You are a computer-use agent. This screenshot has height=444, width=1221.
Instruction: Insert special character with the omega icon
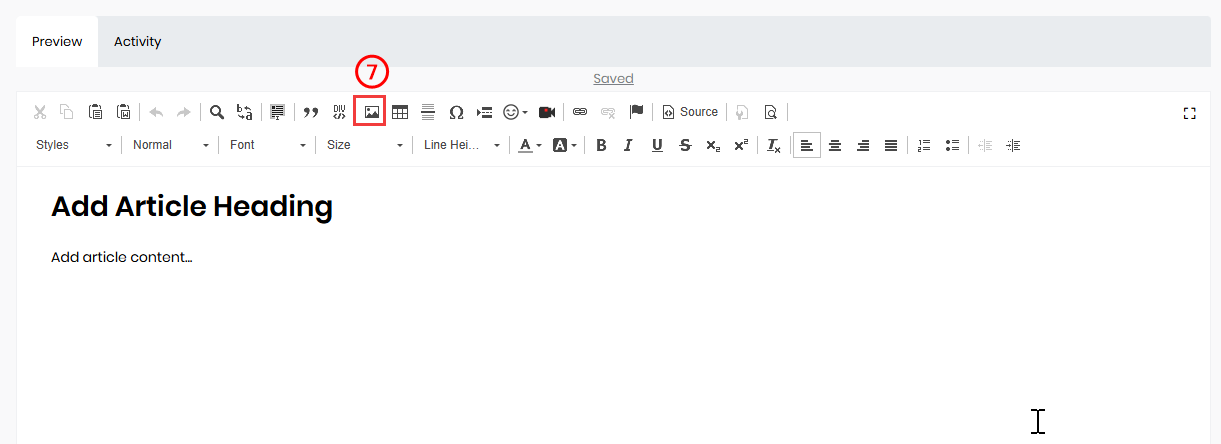pos(456,112)
